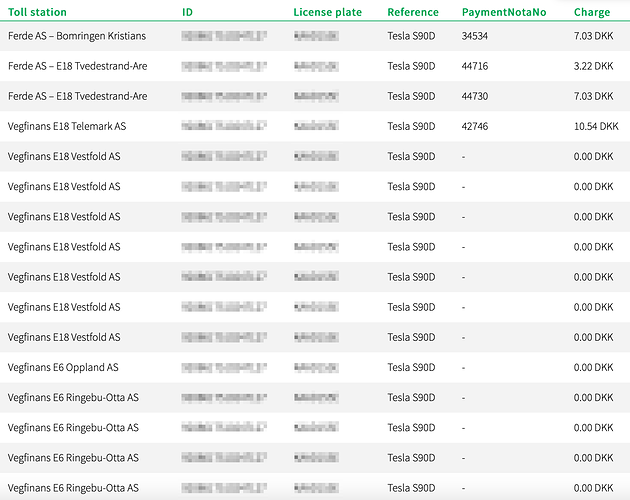
Task: Click the License plate column header
Action: coord(327,12)
